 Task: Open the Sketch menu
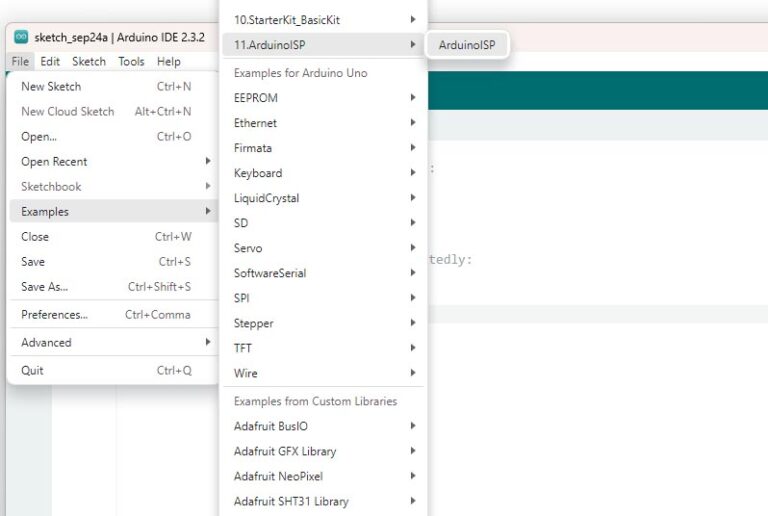(89, 62)
